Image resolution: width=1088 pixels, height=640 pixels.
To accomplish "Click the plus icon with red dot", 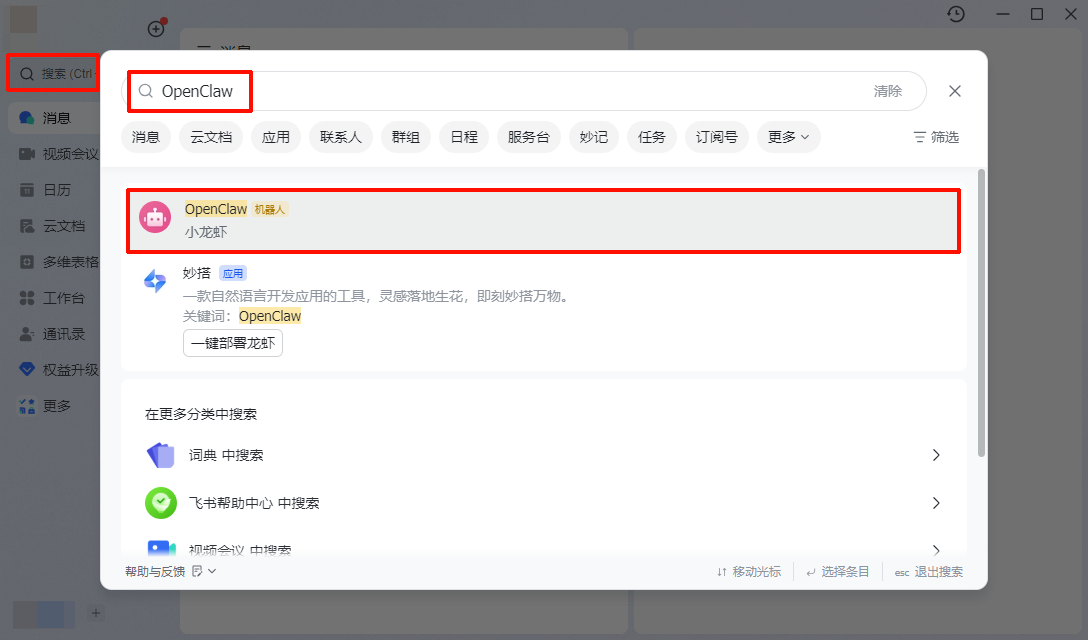I will 156,29.
